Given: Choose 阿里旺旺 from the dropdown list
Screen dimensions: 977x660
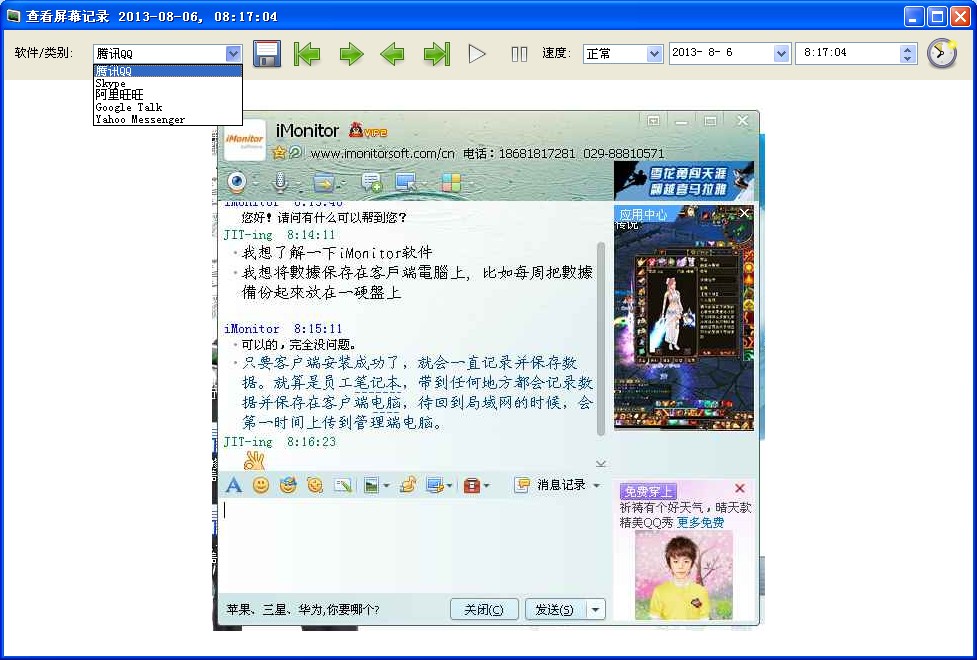Looking at the screenshot, I should [x=168, y=95].
